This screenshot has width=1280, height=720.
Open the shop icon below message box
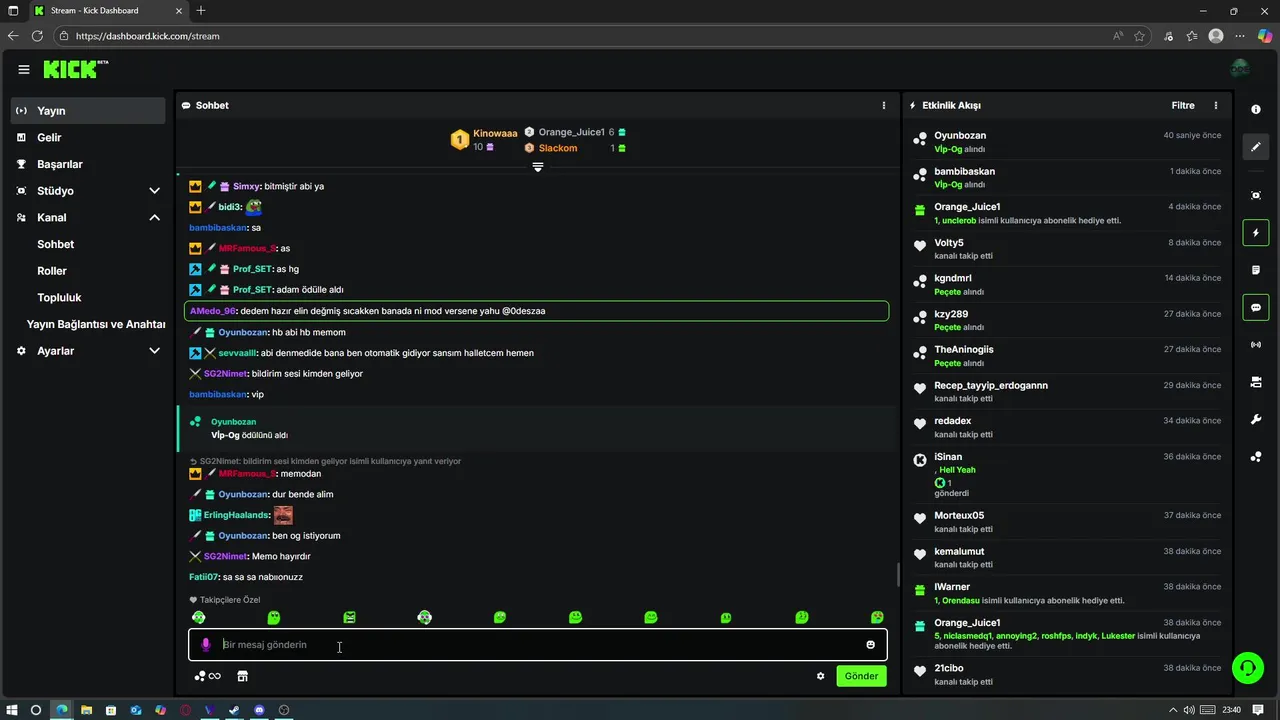242,676
